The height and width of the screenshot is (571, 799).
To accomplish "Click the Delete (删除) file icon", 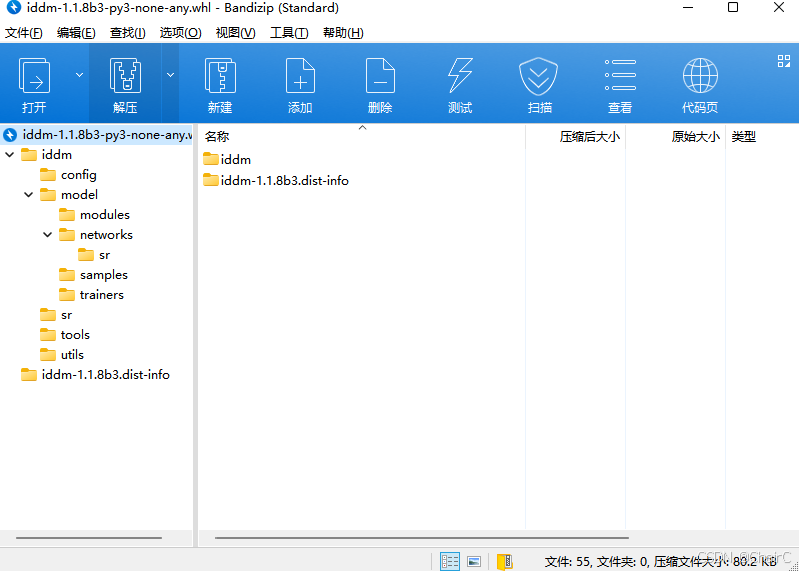I will 380,76.
